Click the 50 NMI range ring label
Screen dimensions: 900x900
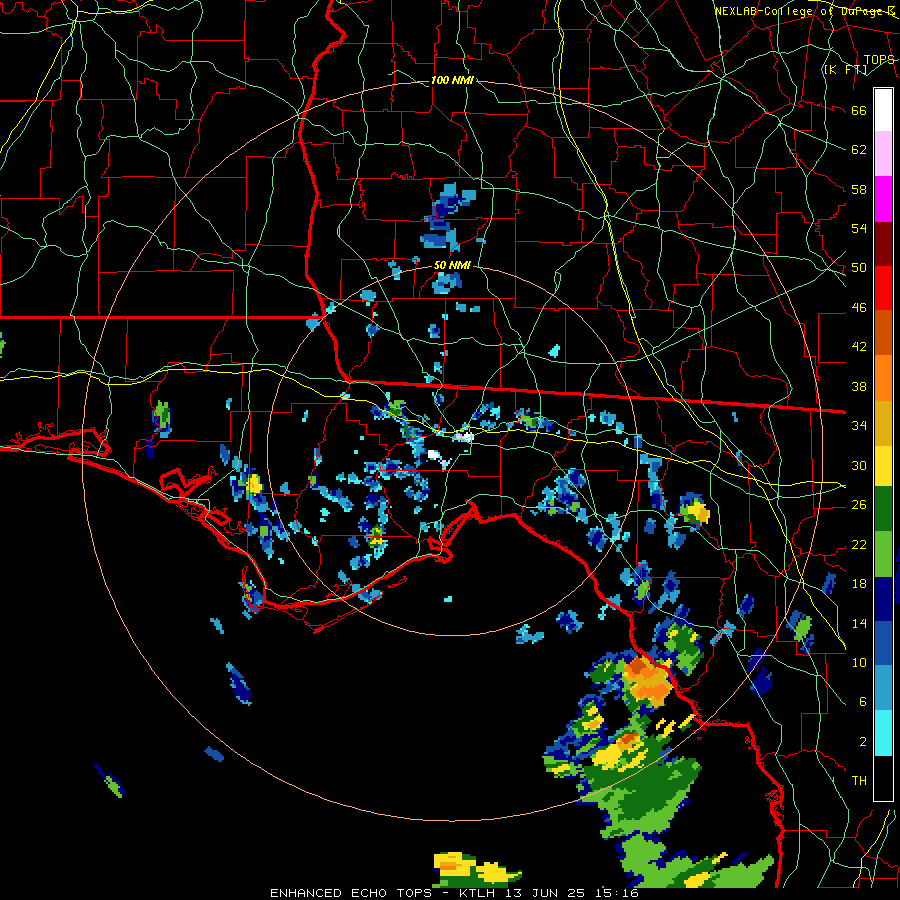pos(452,265)
